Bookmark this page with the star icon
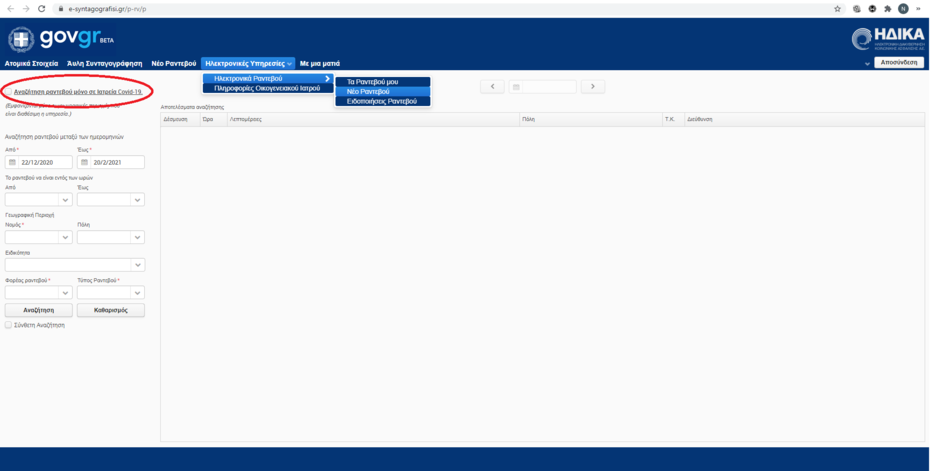Image resolution: width=930 pixels, height=471 pixels. (837, 9)
